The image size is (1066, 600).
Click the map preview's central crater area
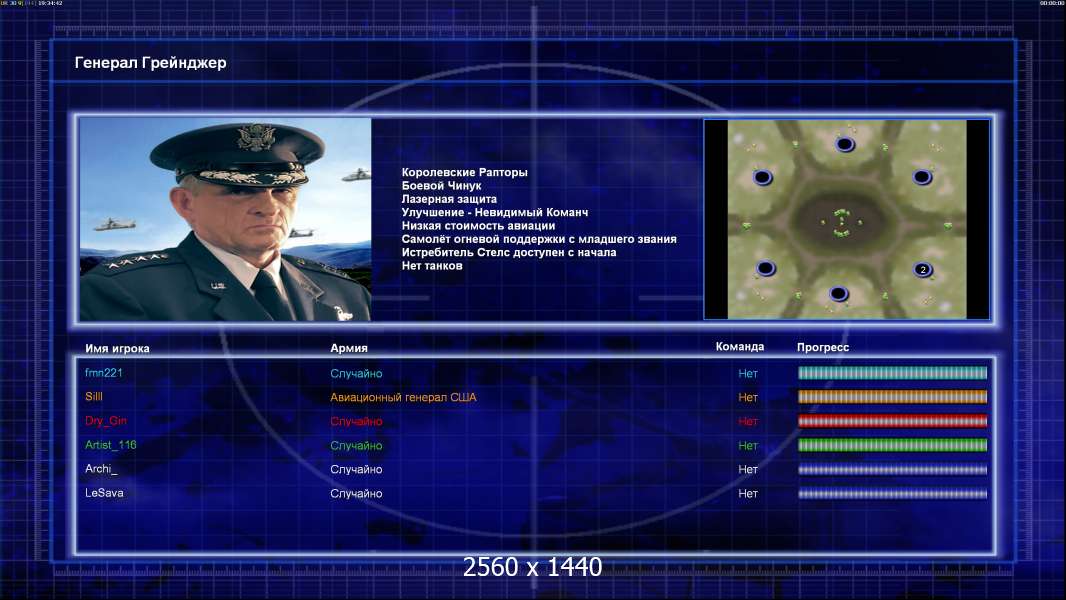click(842, 220)
